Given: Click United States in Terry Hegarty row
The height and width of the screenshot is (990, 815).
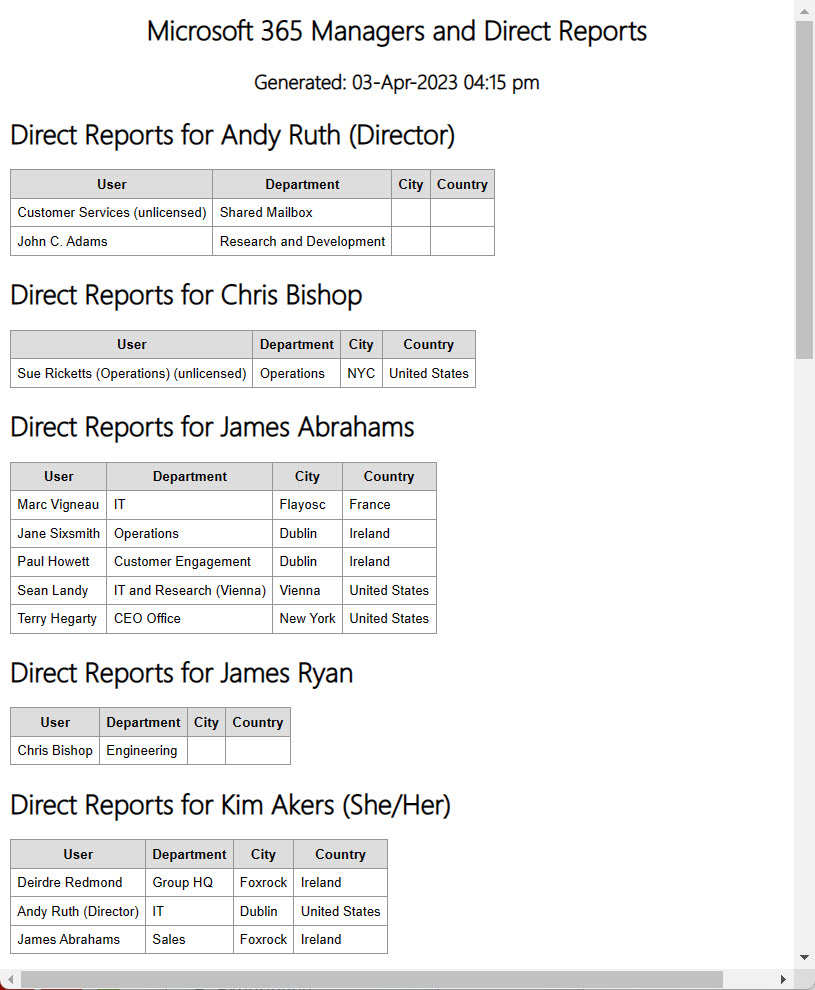Looking at the screenshot, I should pos(390,619).
